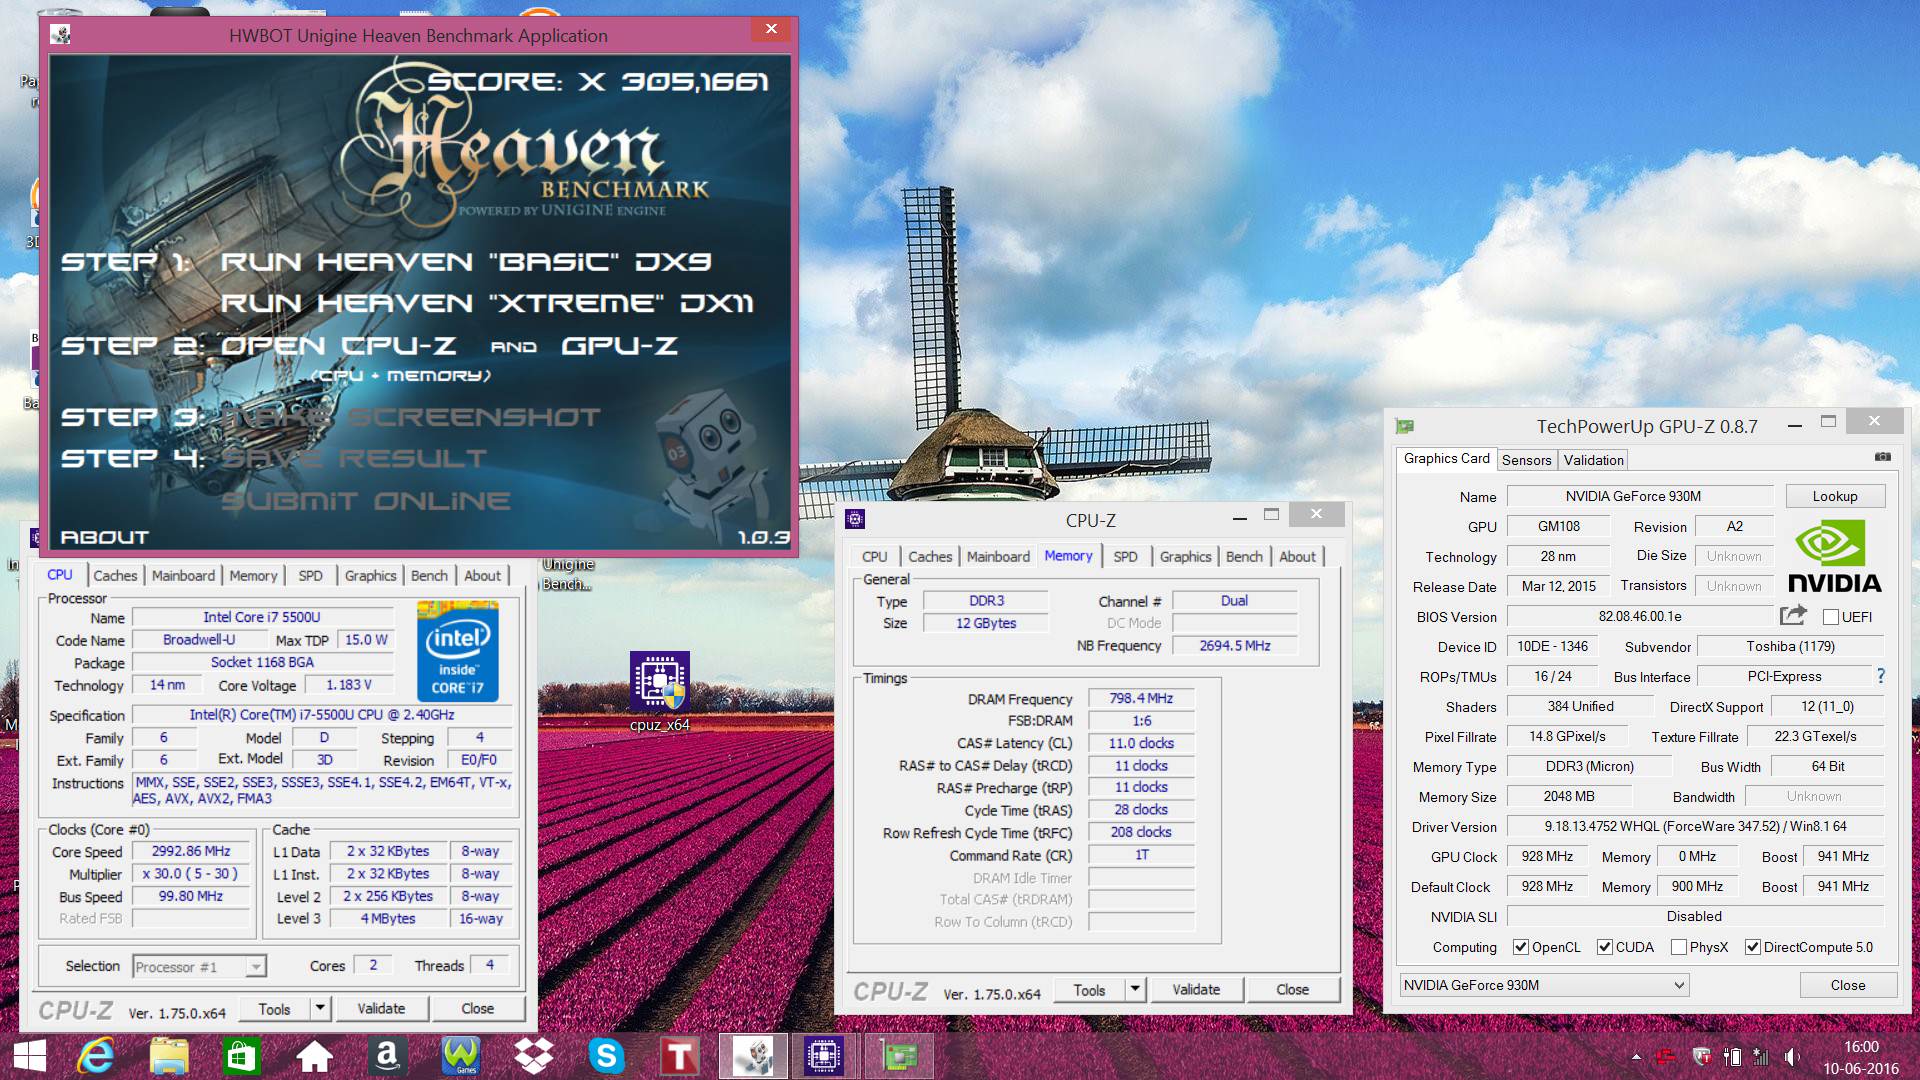The width and height of the screenshot is (1920, 1080).
Task: Open the volume speaker tray icon
Action: (1792, 1057)
